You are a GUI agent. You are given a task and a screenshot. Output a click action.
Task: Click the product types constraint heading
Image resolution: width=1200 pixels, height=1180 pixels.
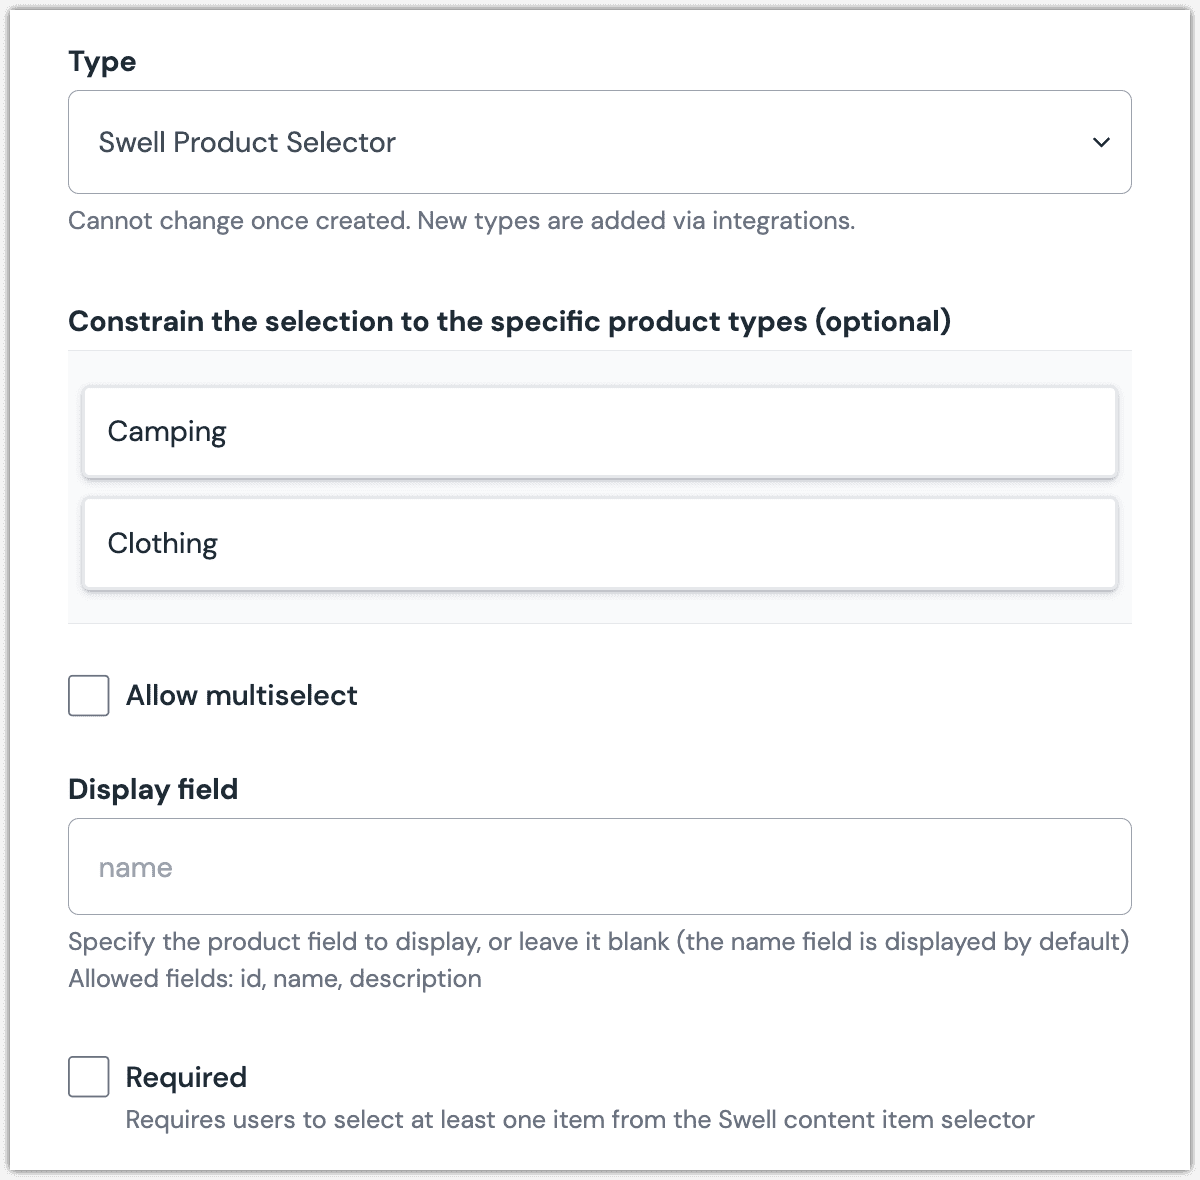[x=509, y=321]
